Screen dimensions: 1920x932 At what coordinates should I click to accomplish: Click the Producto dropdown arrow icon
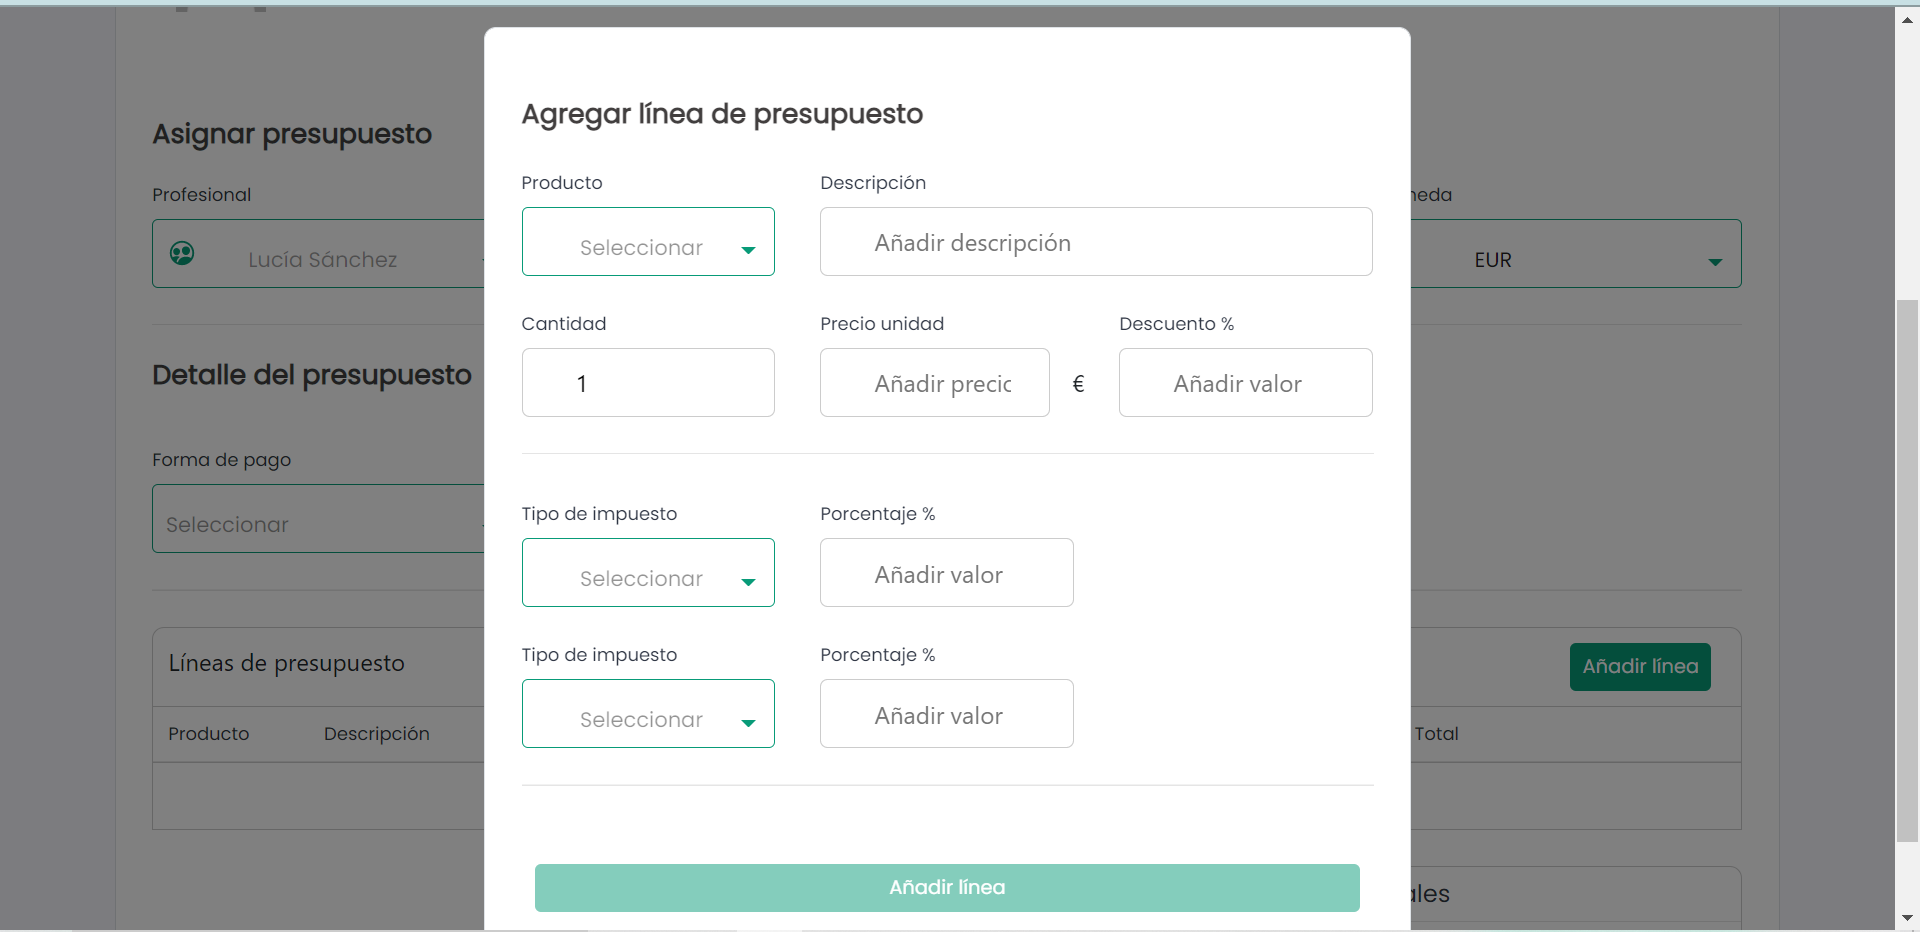click(x=748, y=250)
